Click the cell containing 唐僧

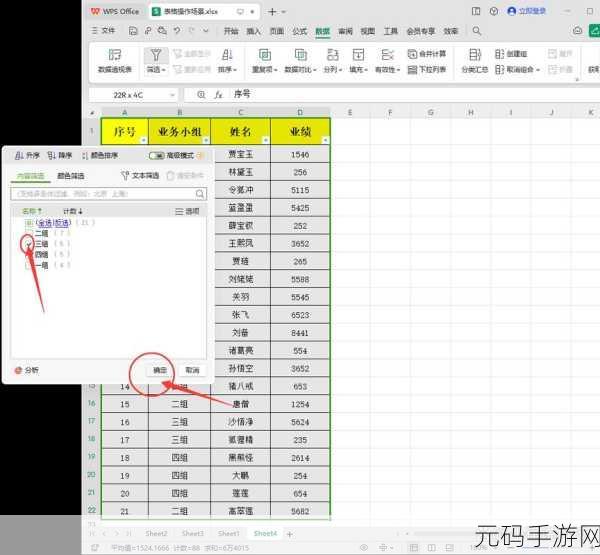pos(240,404)
